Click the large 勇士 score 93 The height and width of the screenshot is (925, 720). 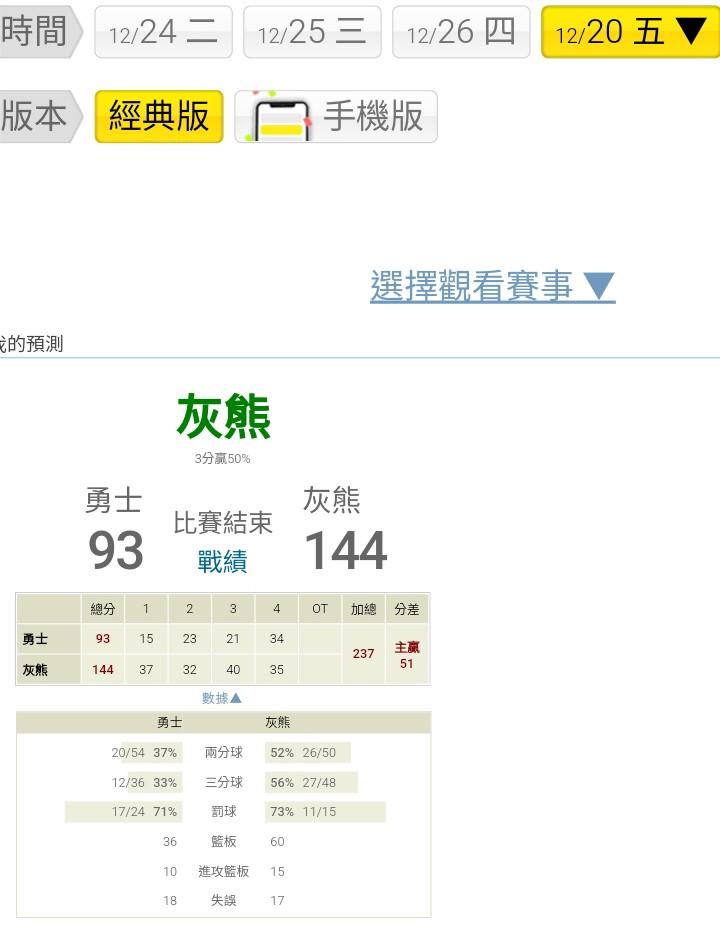116,550
